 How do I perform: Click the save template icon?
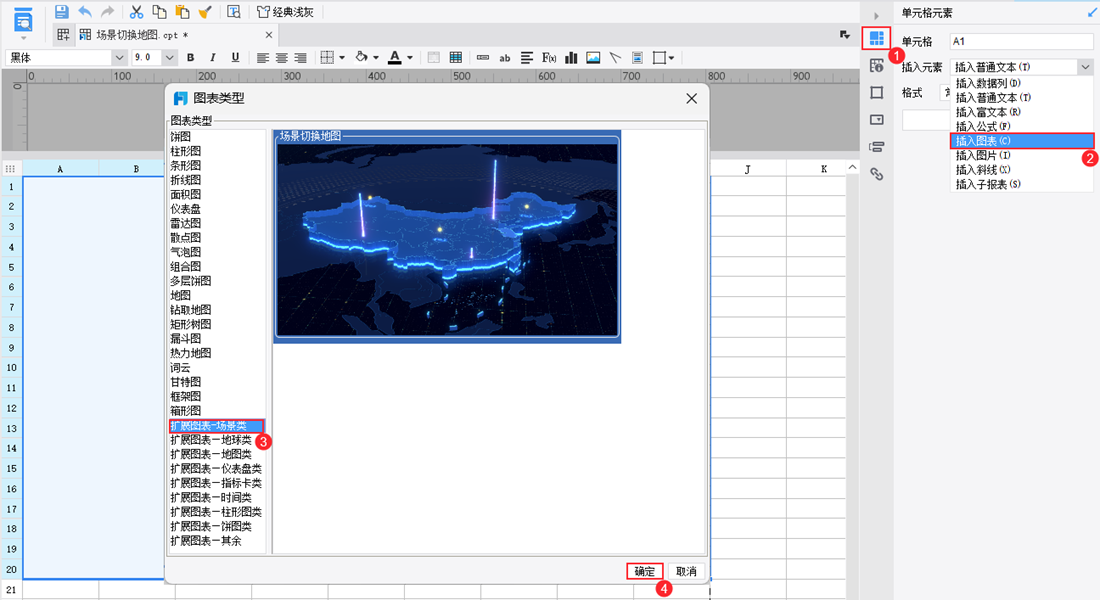[x=62, y=12]
